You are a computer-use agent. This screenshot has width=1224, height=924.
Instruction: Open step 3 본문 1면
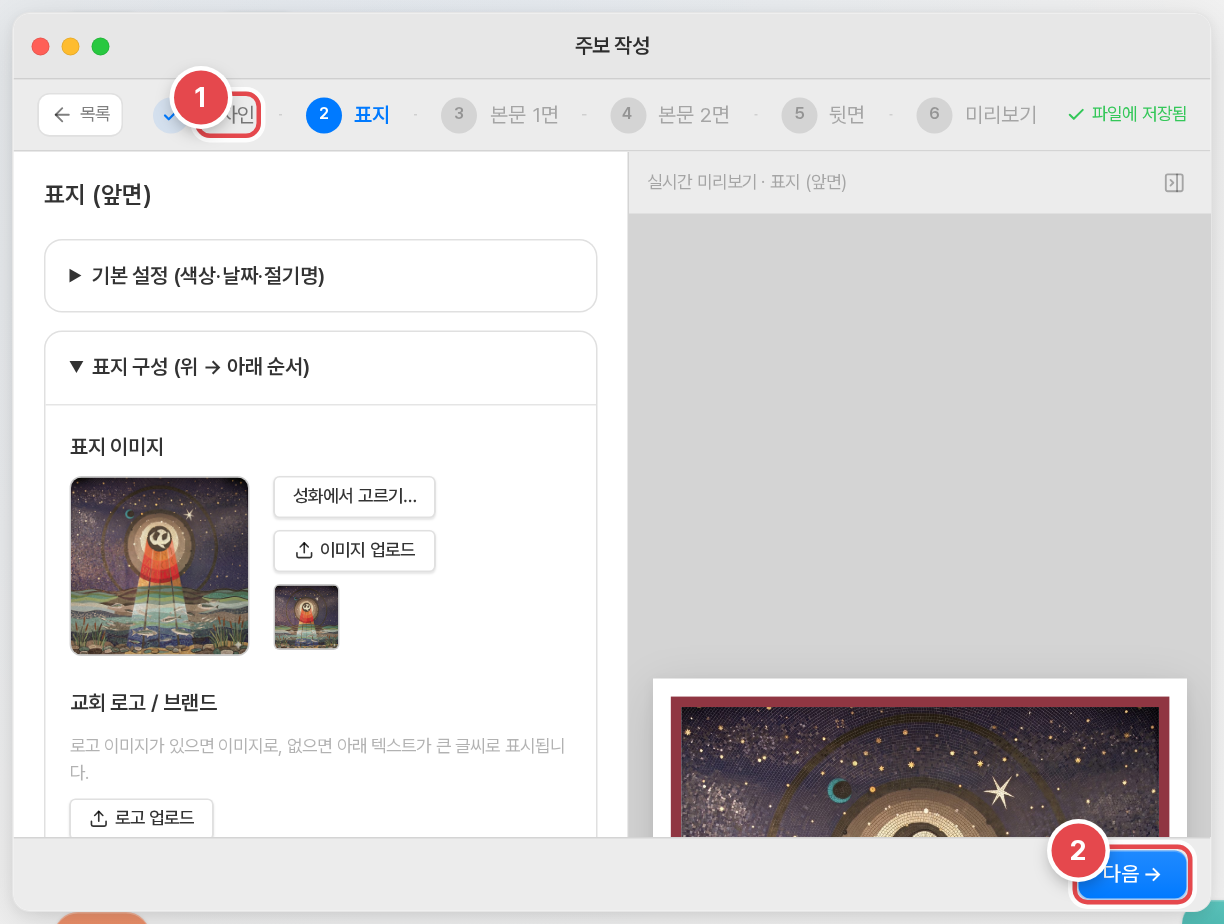click(x=500, y=115)
